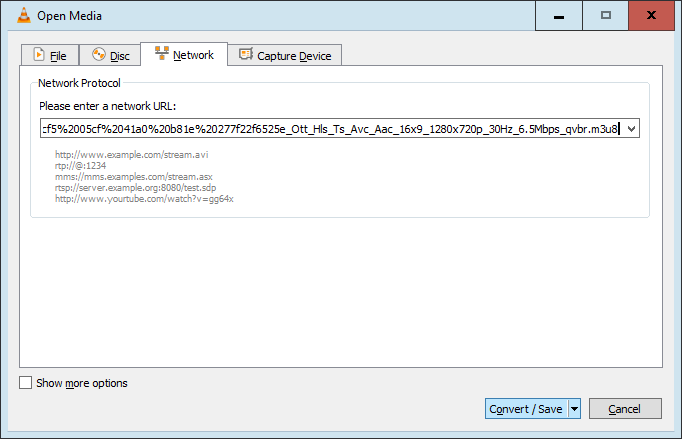The image size is (682, 439).
Task: Switch to the File tab
Action: tap(50, 55)
